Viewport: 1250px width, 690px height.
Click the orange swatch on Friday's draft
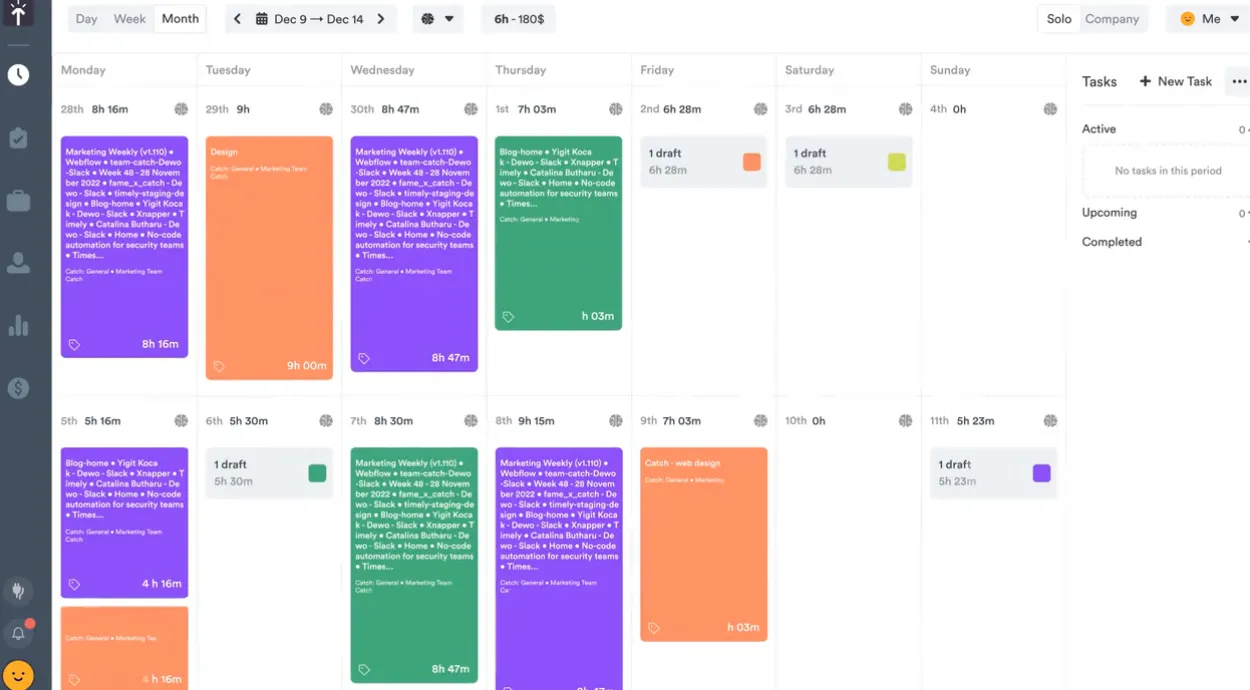point(752,162)
